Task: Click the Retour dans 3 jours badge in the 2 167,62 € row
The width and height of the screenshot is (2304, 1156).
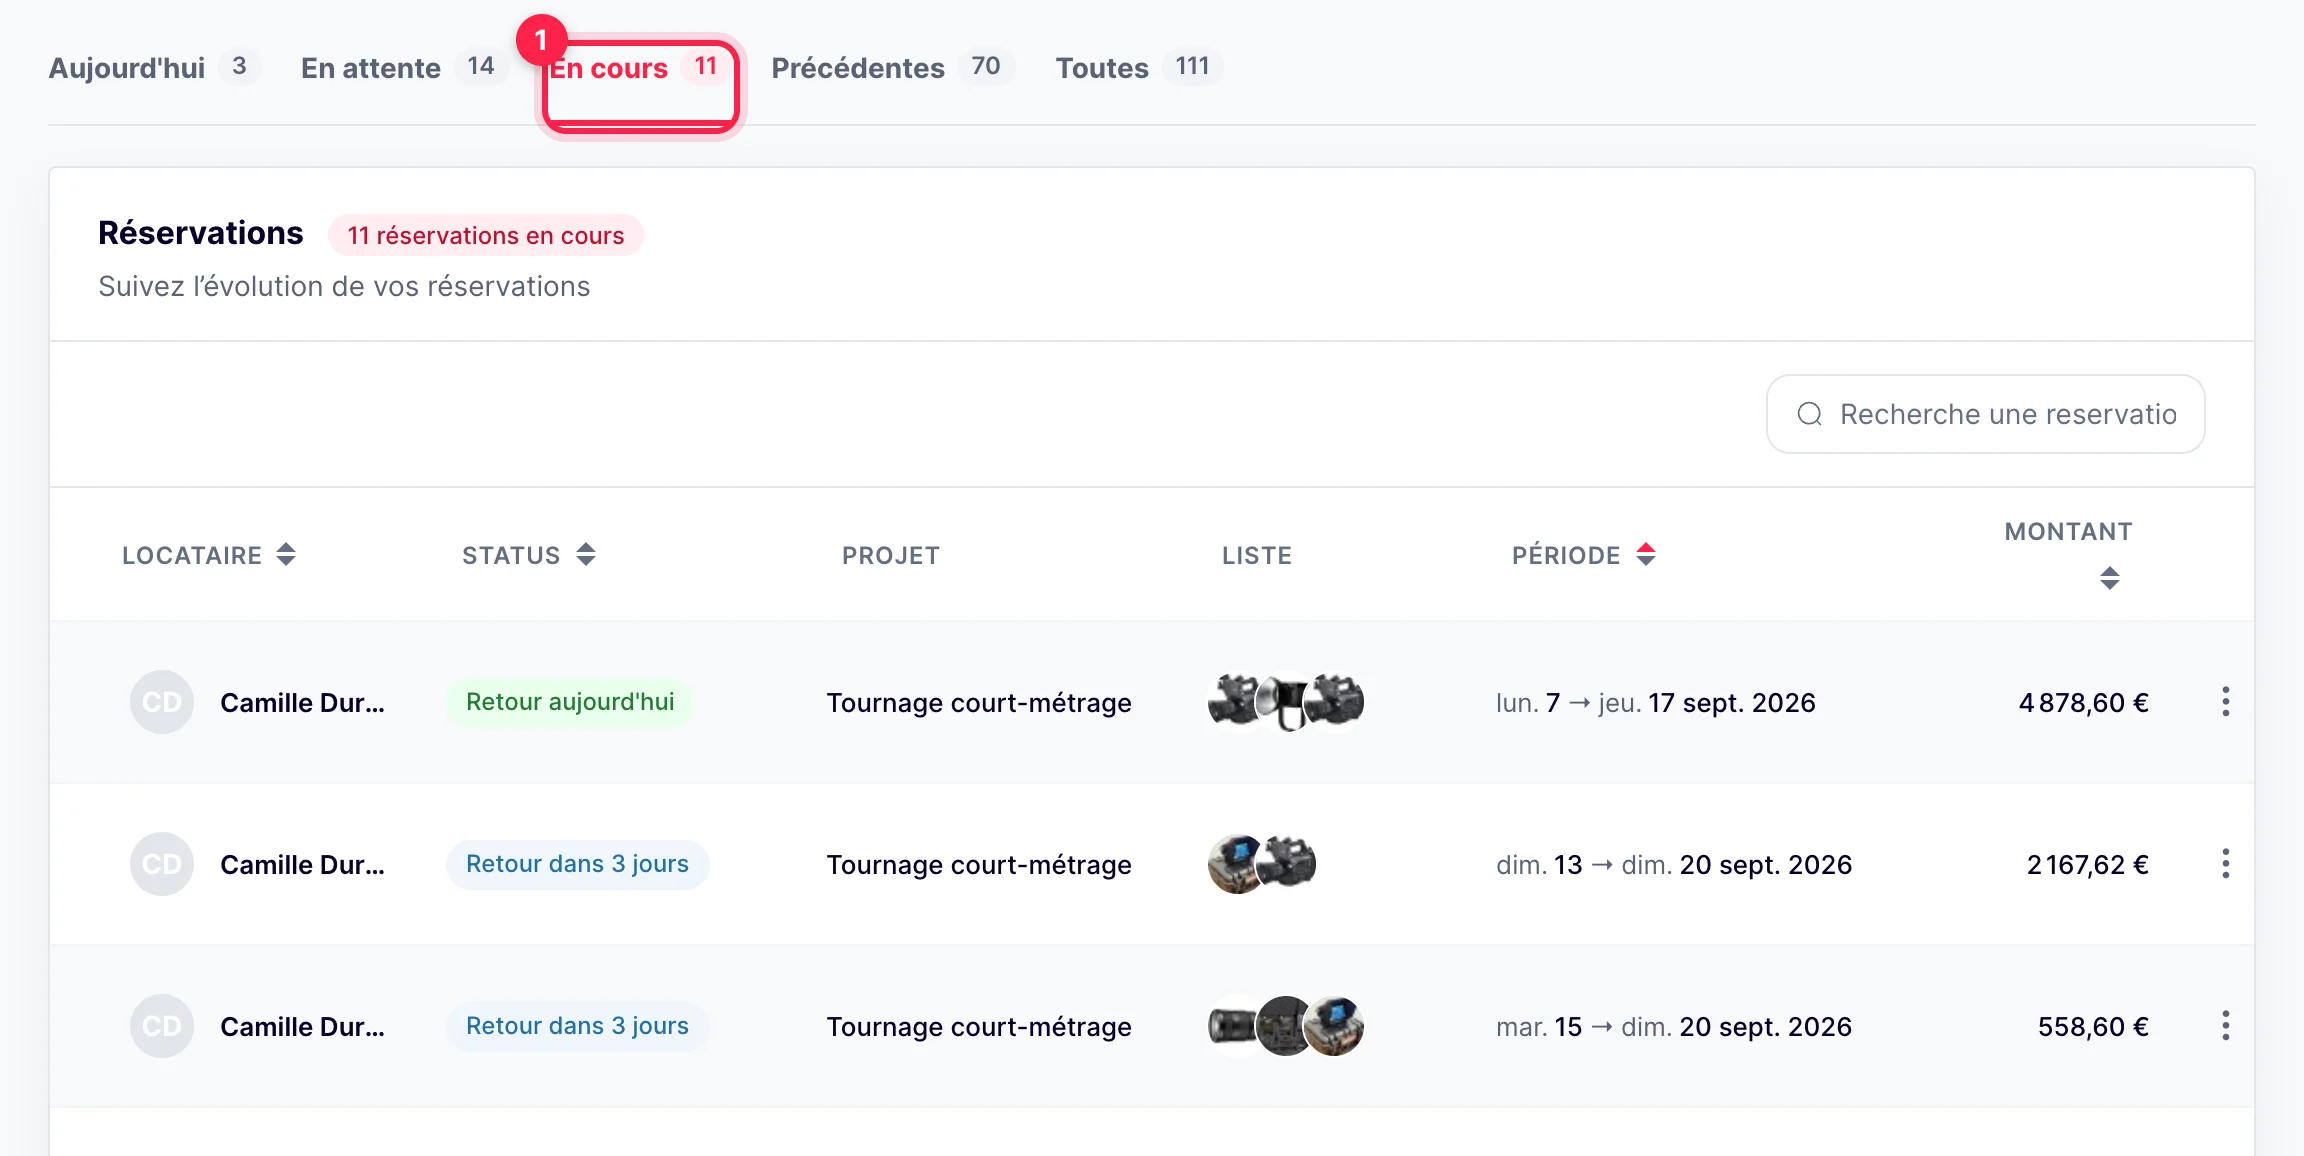Action: pos(577,864)
